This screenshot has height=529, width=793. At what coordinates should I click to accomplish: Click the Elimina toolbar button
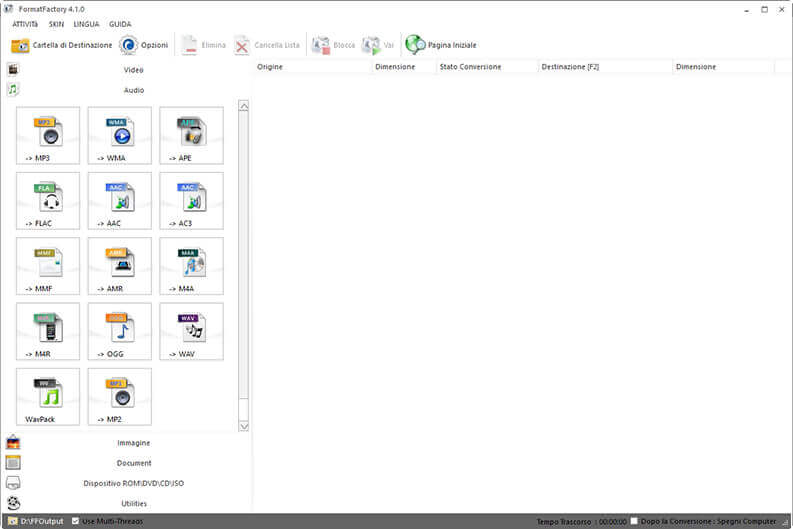(203, 45)
